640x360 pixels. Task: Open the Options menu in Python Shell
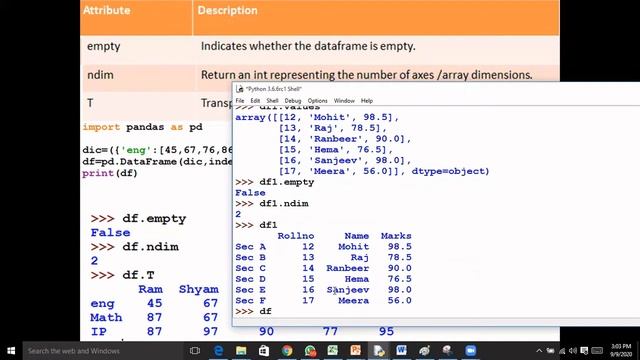(x=318, y=101)
